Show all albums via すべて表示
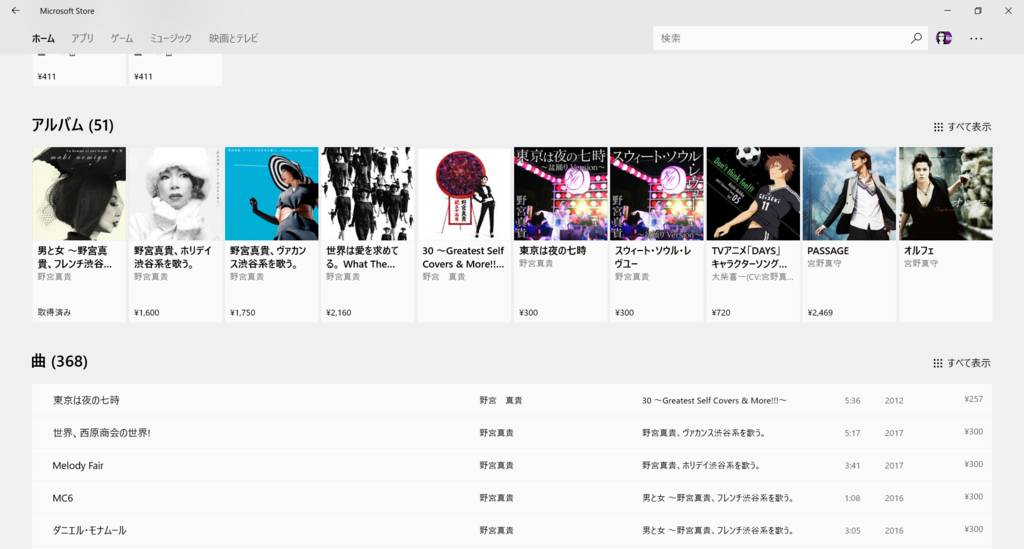 point(969,127)
